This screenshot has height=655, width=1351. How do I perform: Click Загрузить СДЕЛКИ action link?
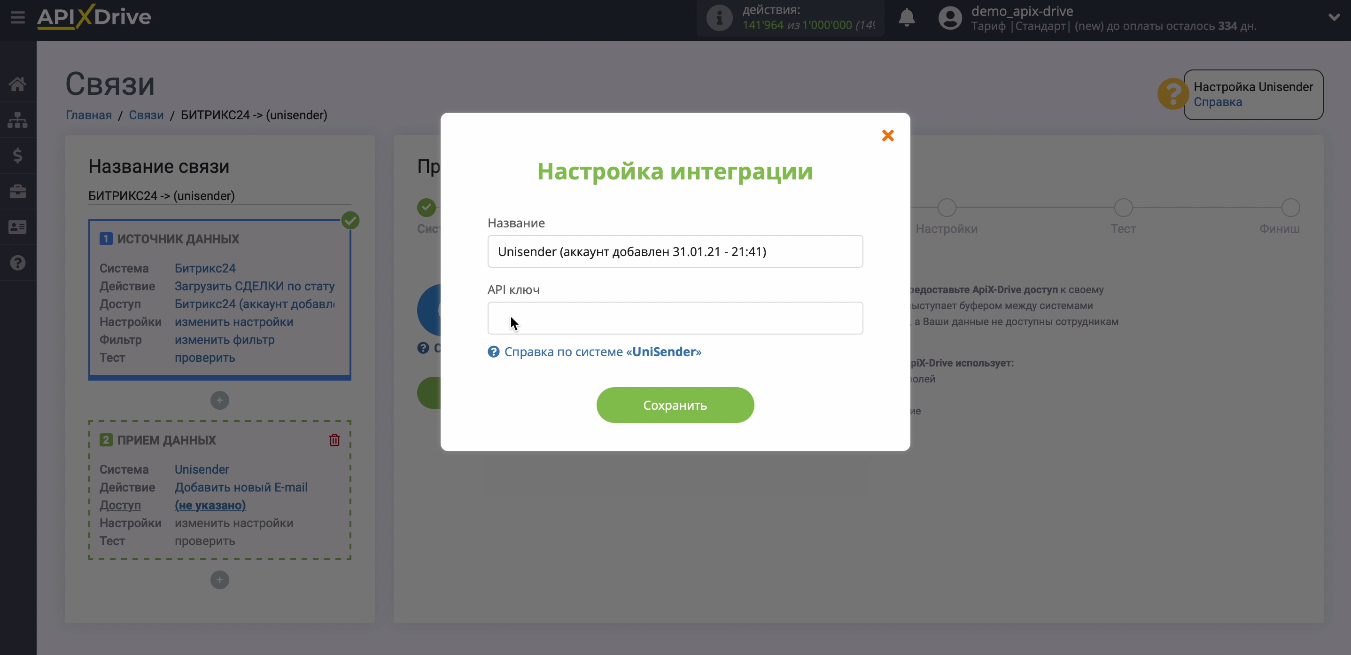point(255,286)
